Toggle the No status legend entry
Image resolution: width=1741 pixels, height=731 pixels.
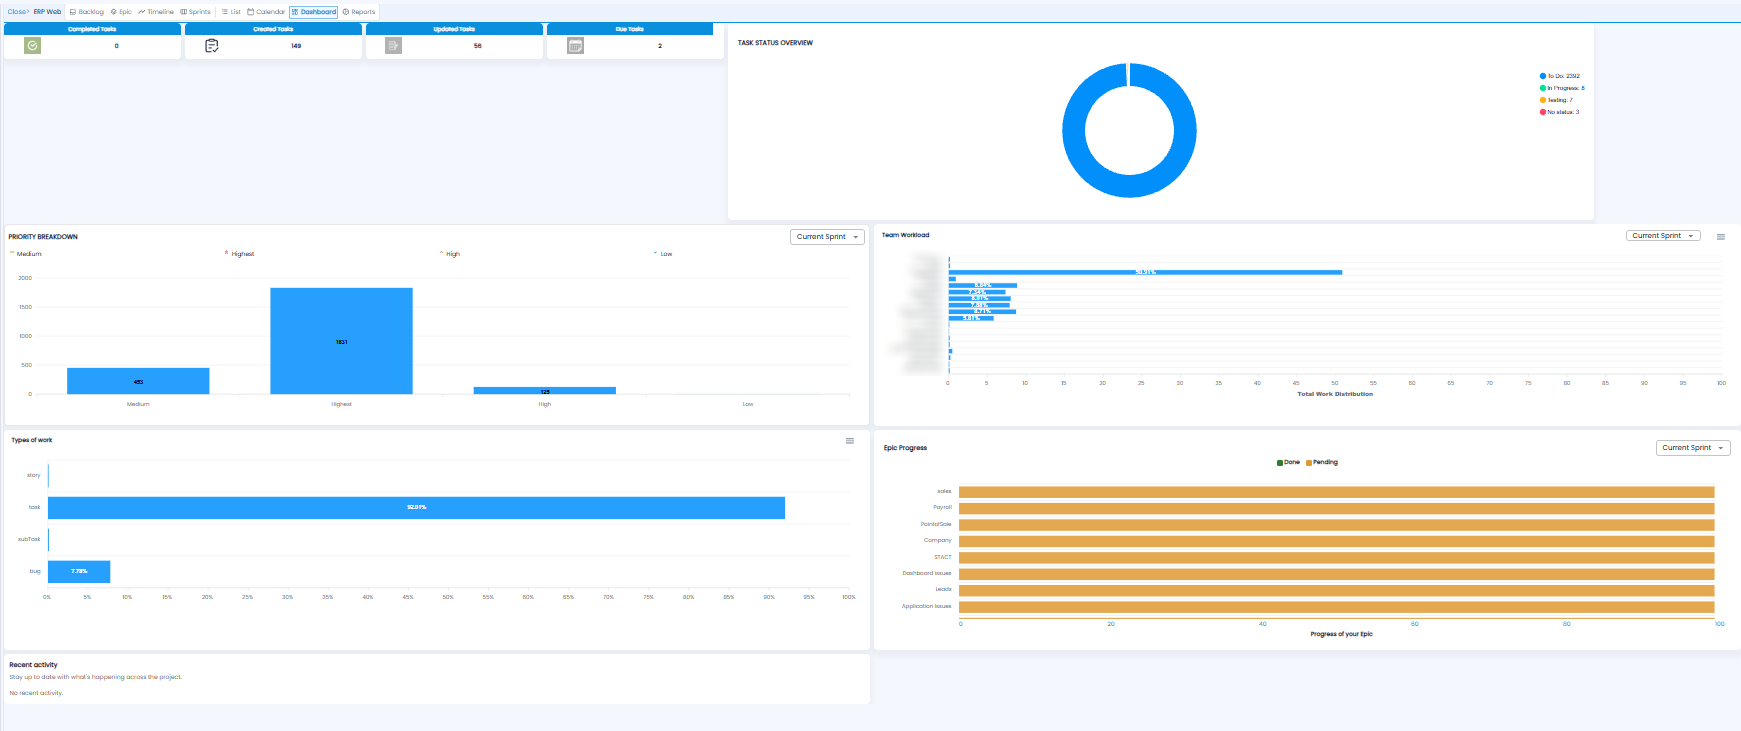point(1560,112)
